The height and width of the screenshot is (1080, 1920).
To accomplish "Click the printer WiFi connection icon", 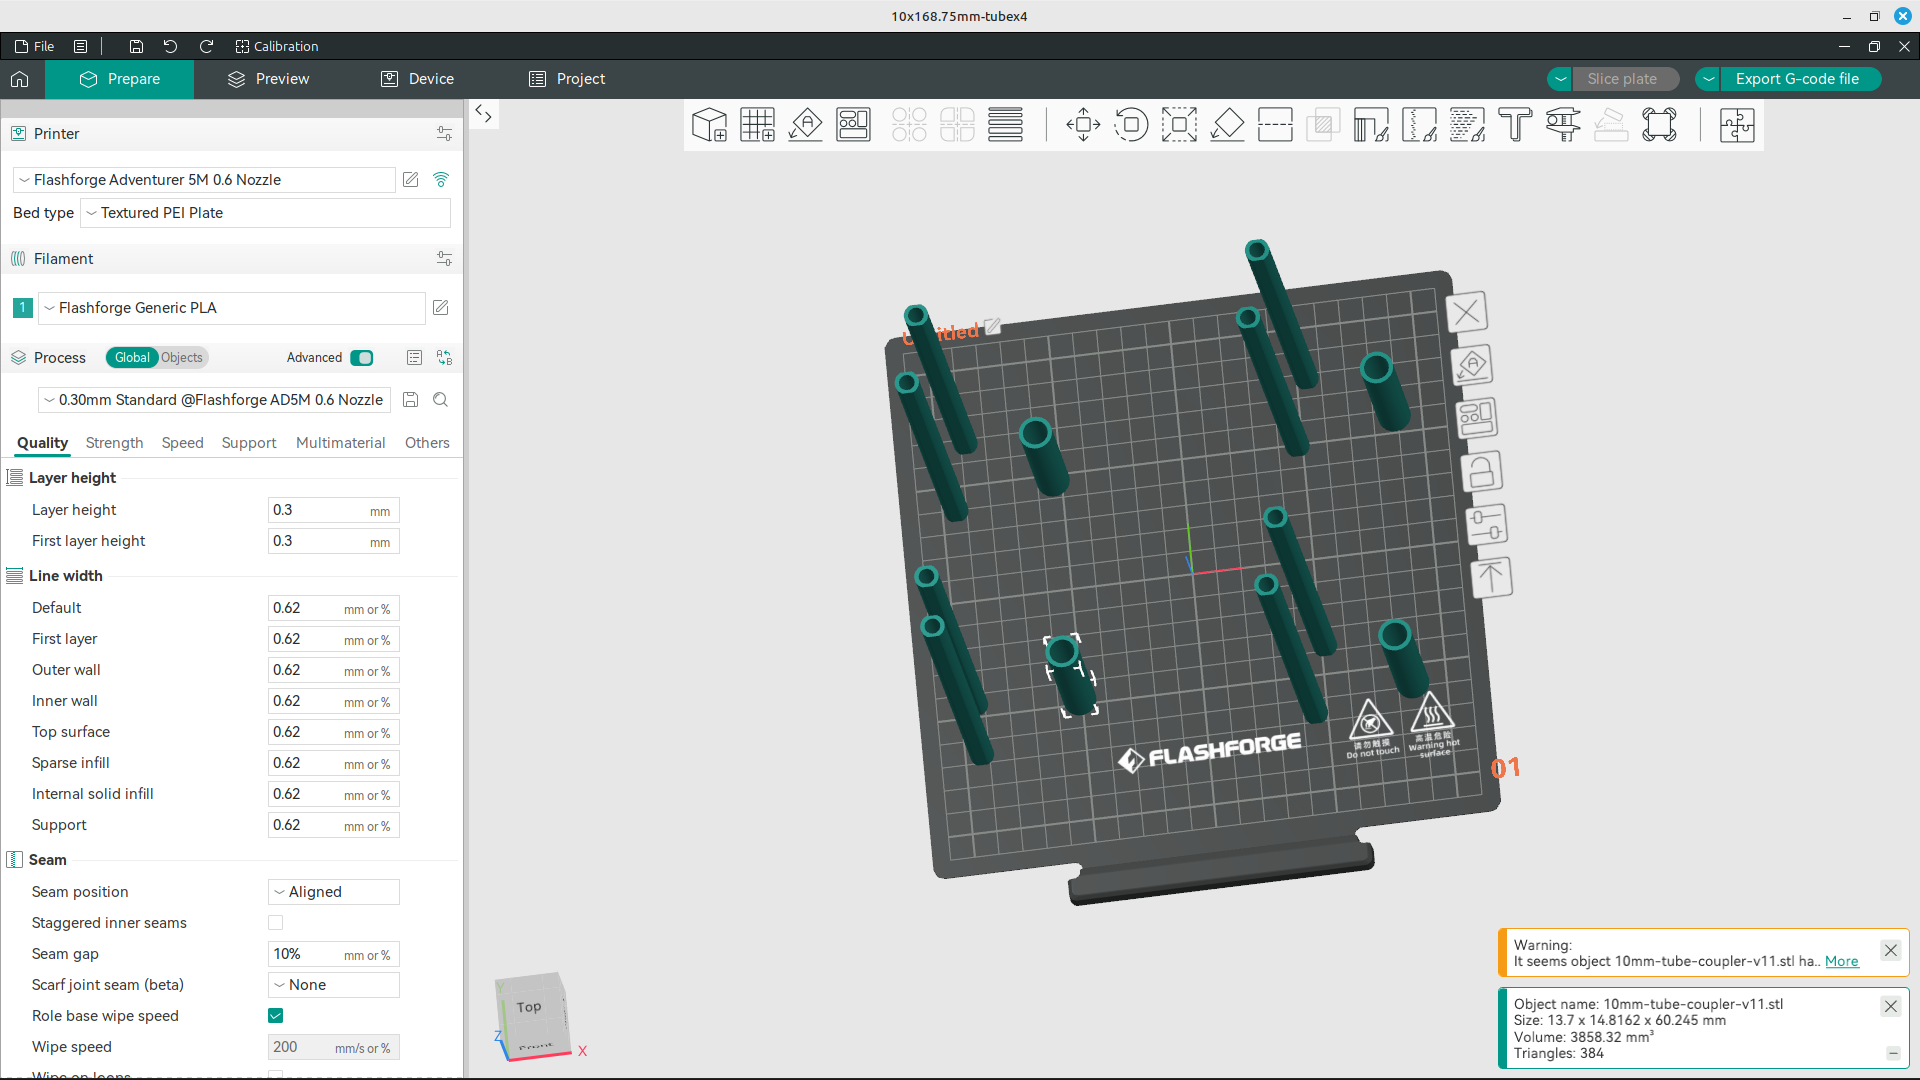I will pyautogui.click(x=441, y=180).
